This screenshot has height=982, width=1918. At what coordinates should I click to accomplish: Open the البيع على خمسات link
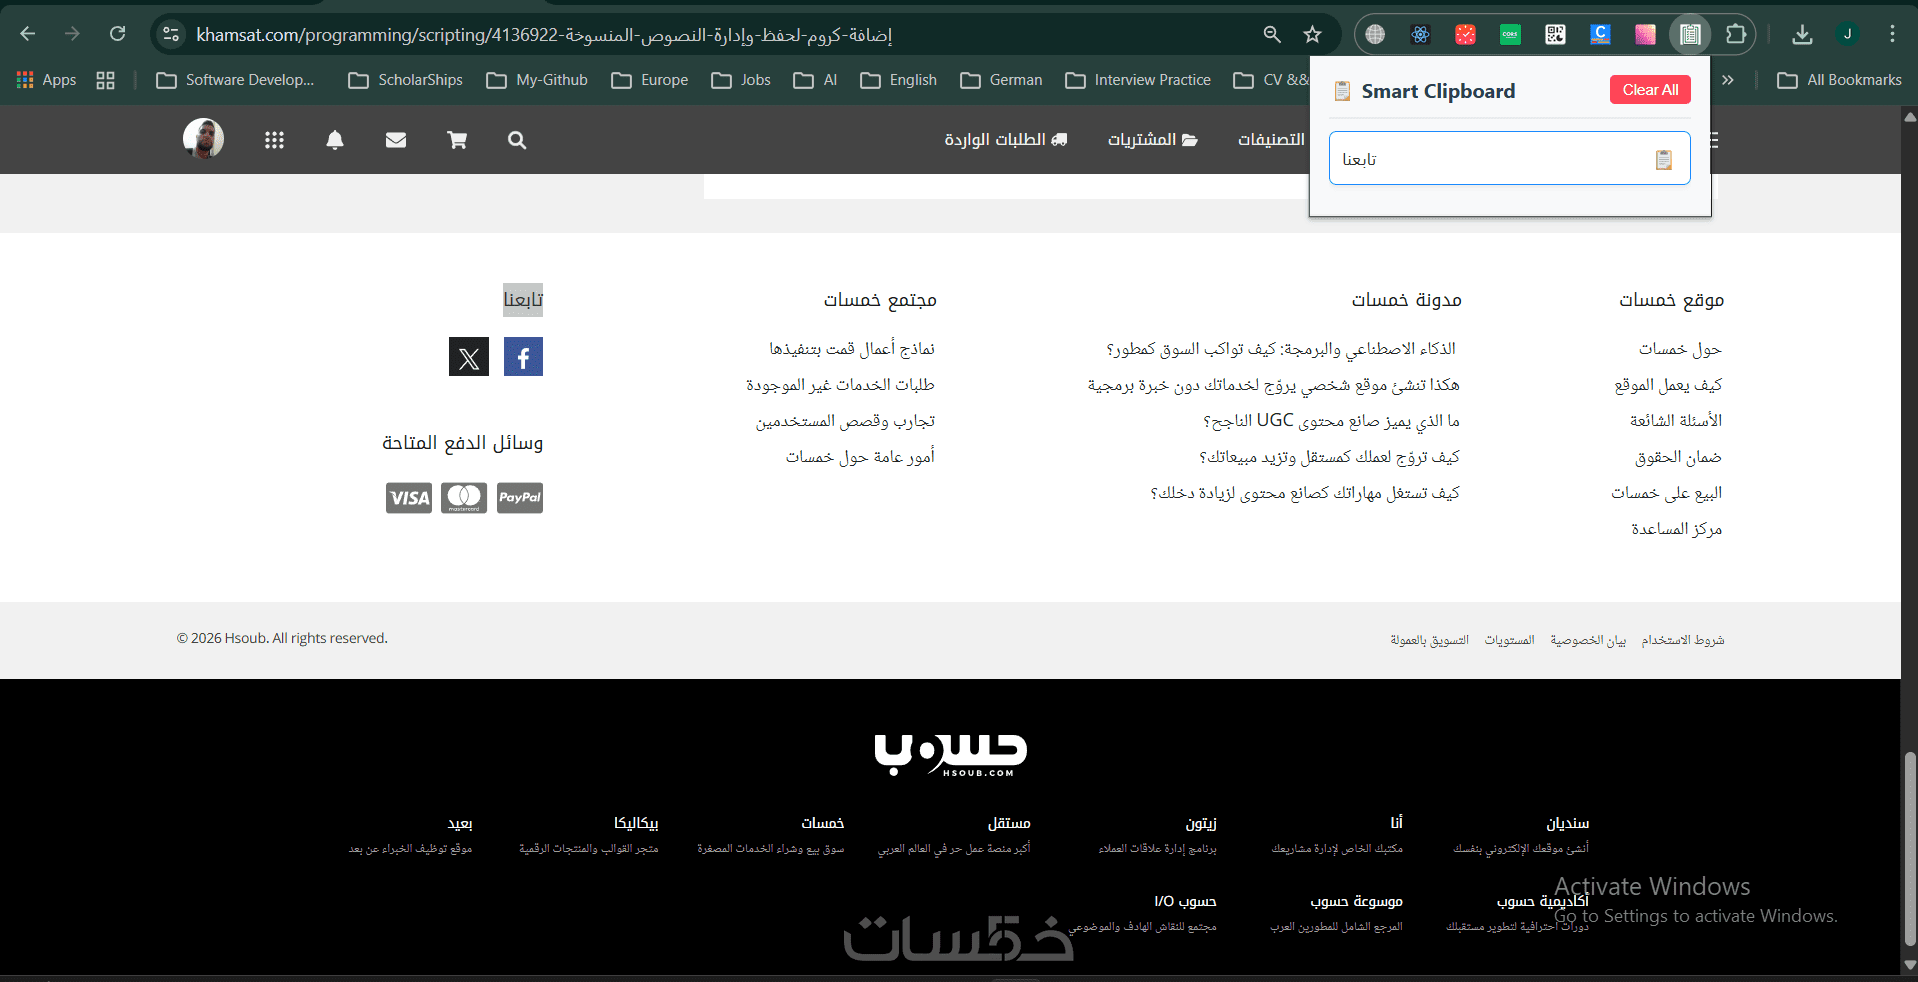pos(1667,493)
